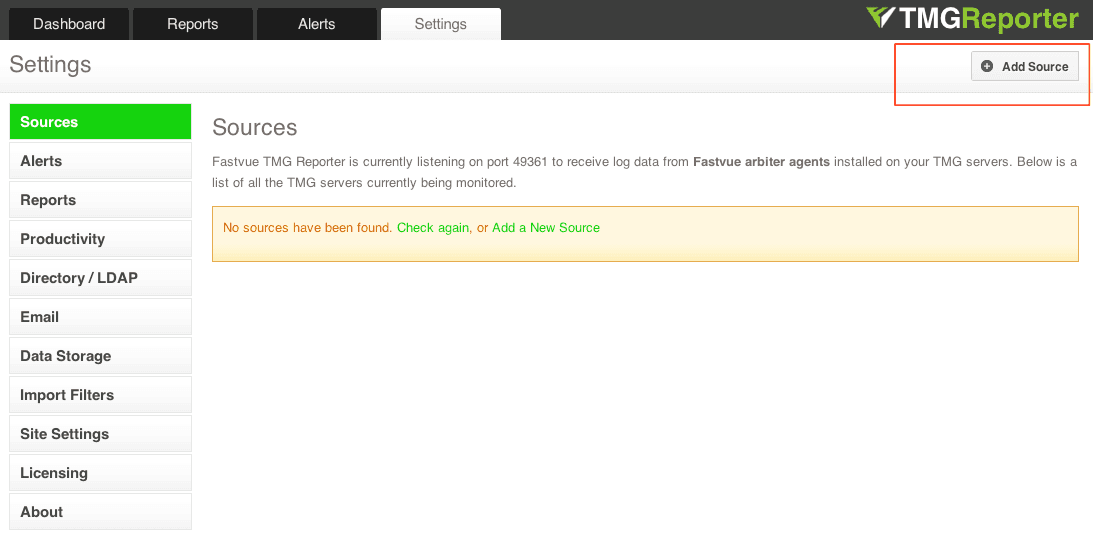
Task: Click the Add a New Source link
Action: [546, 228]
